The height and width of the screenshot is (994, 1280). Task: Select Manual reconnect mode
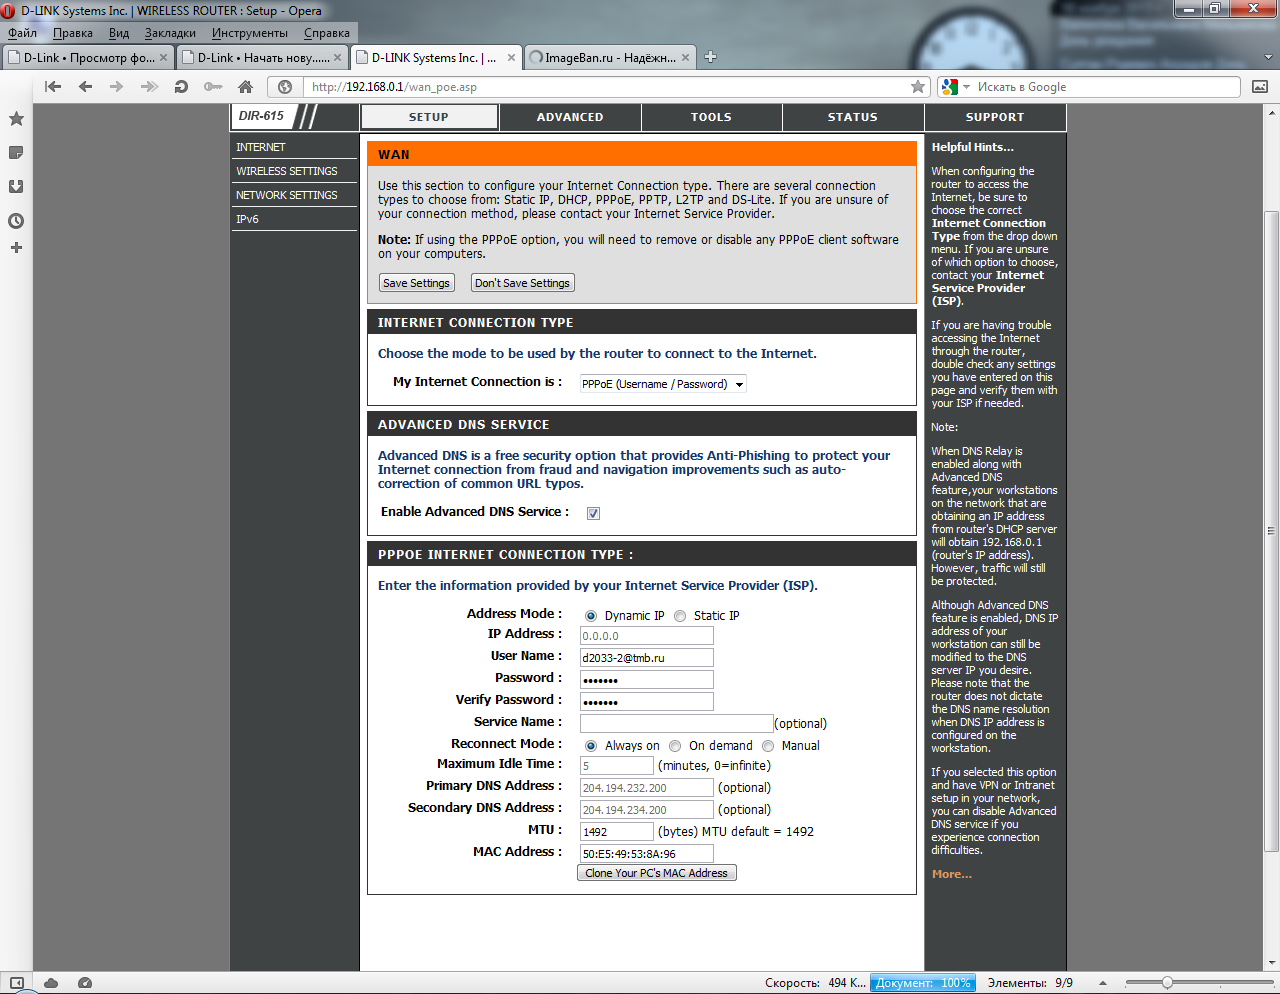[x=768, y=746]
